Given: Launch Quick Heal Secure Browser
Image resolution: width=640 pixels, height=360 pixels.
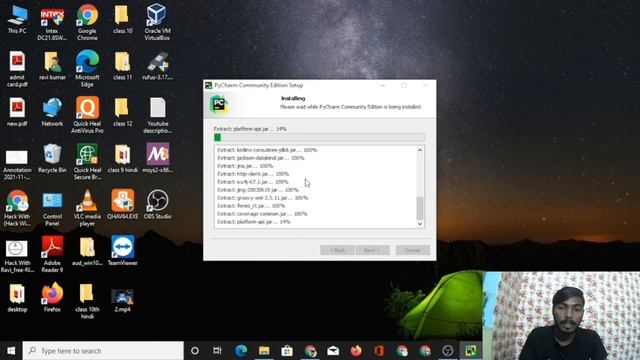Looking at the screenshot, I should (87, 162).
